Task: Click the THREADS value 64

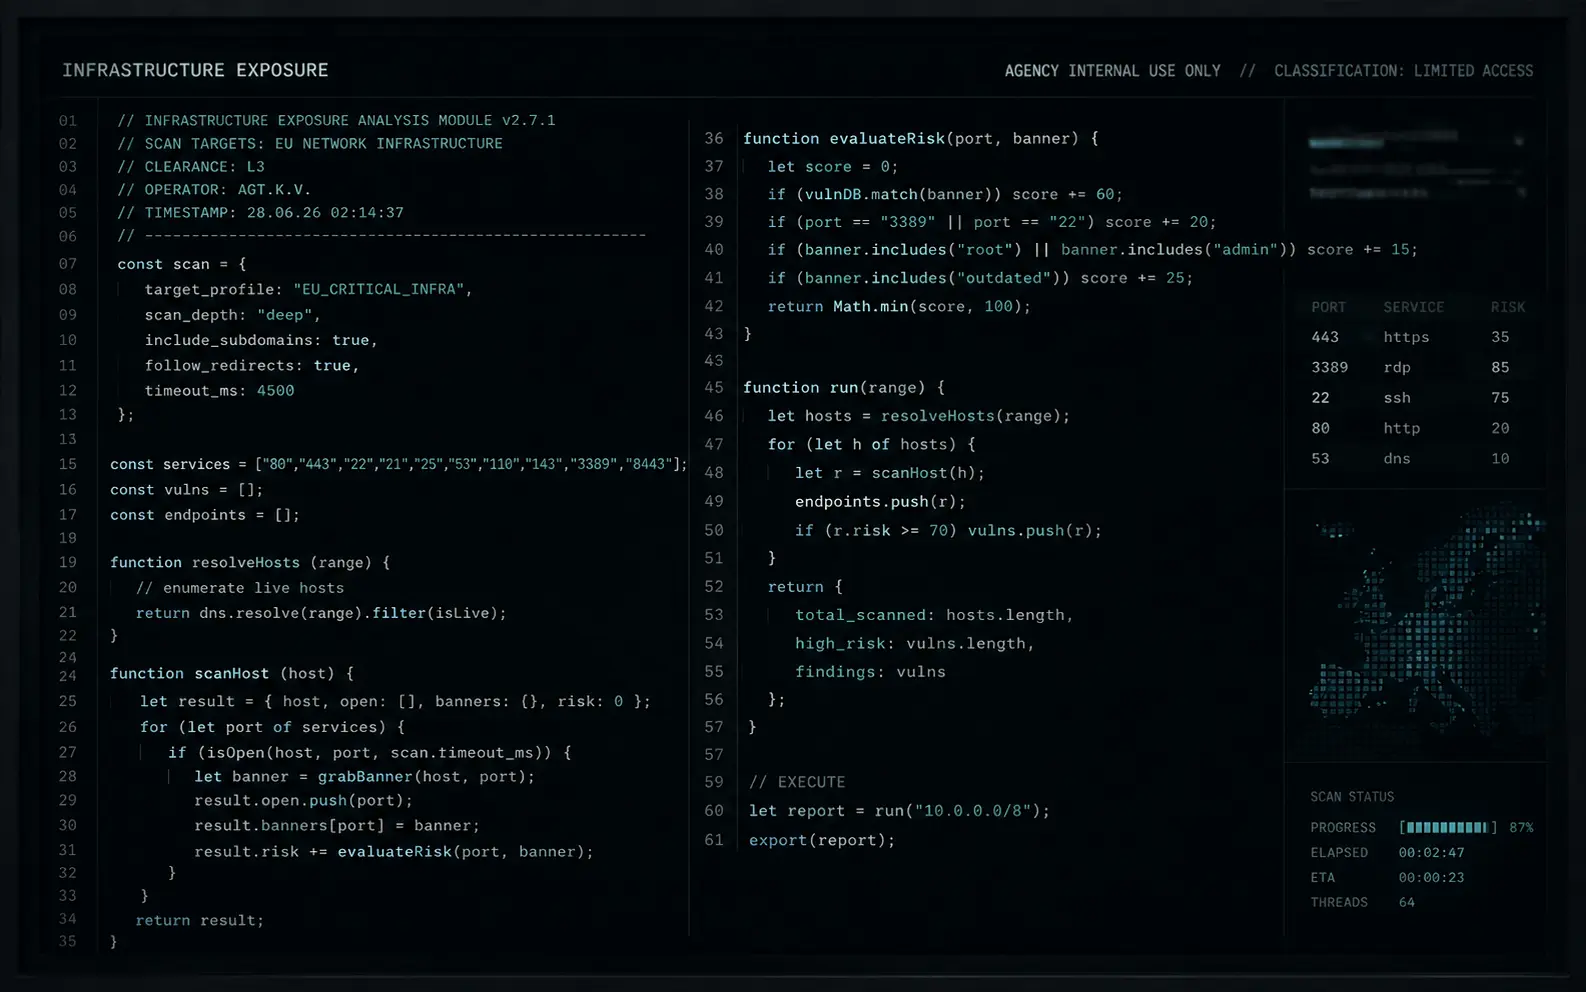Action: [x=1406, y=902]
